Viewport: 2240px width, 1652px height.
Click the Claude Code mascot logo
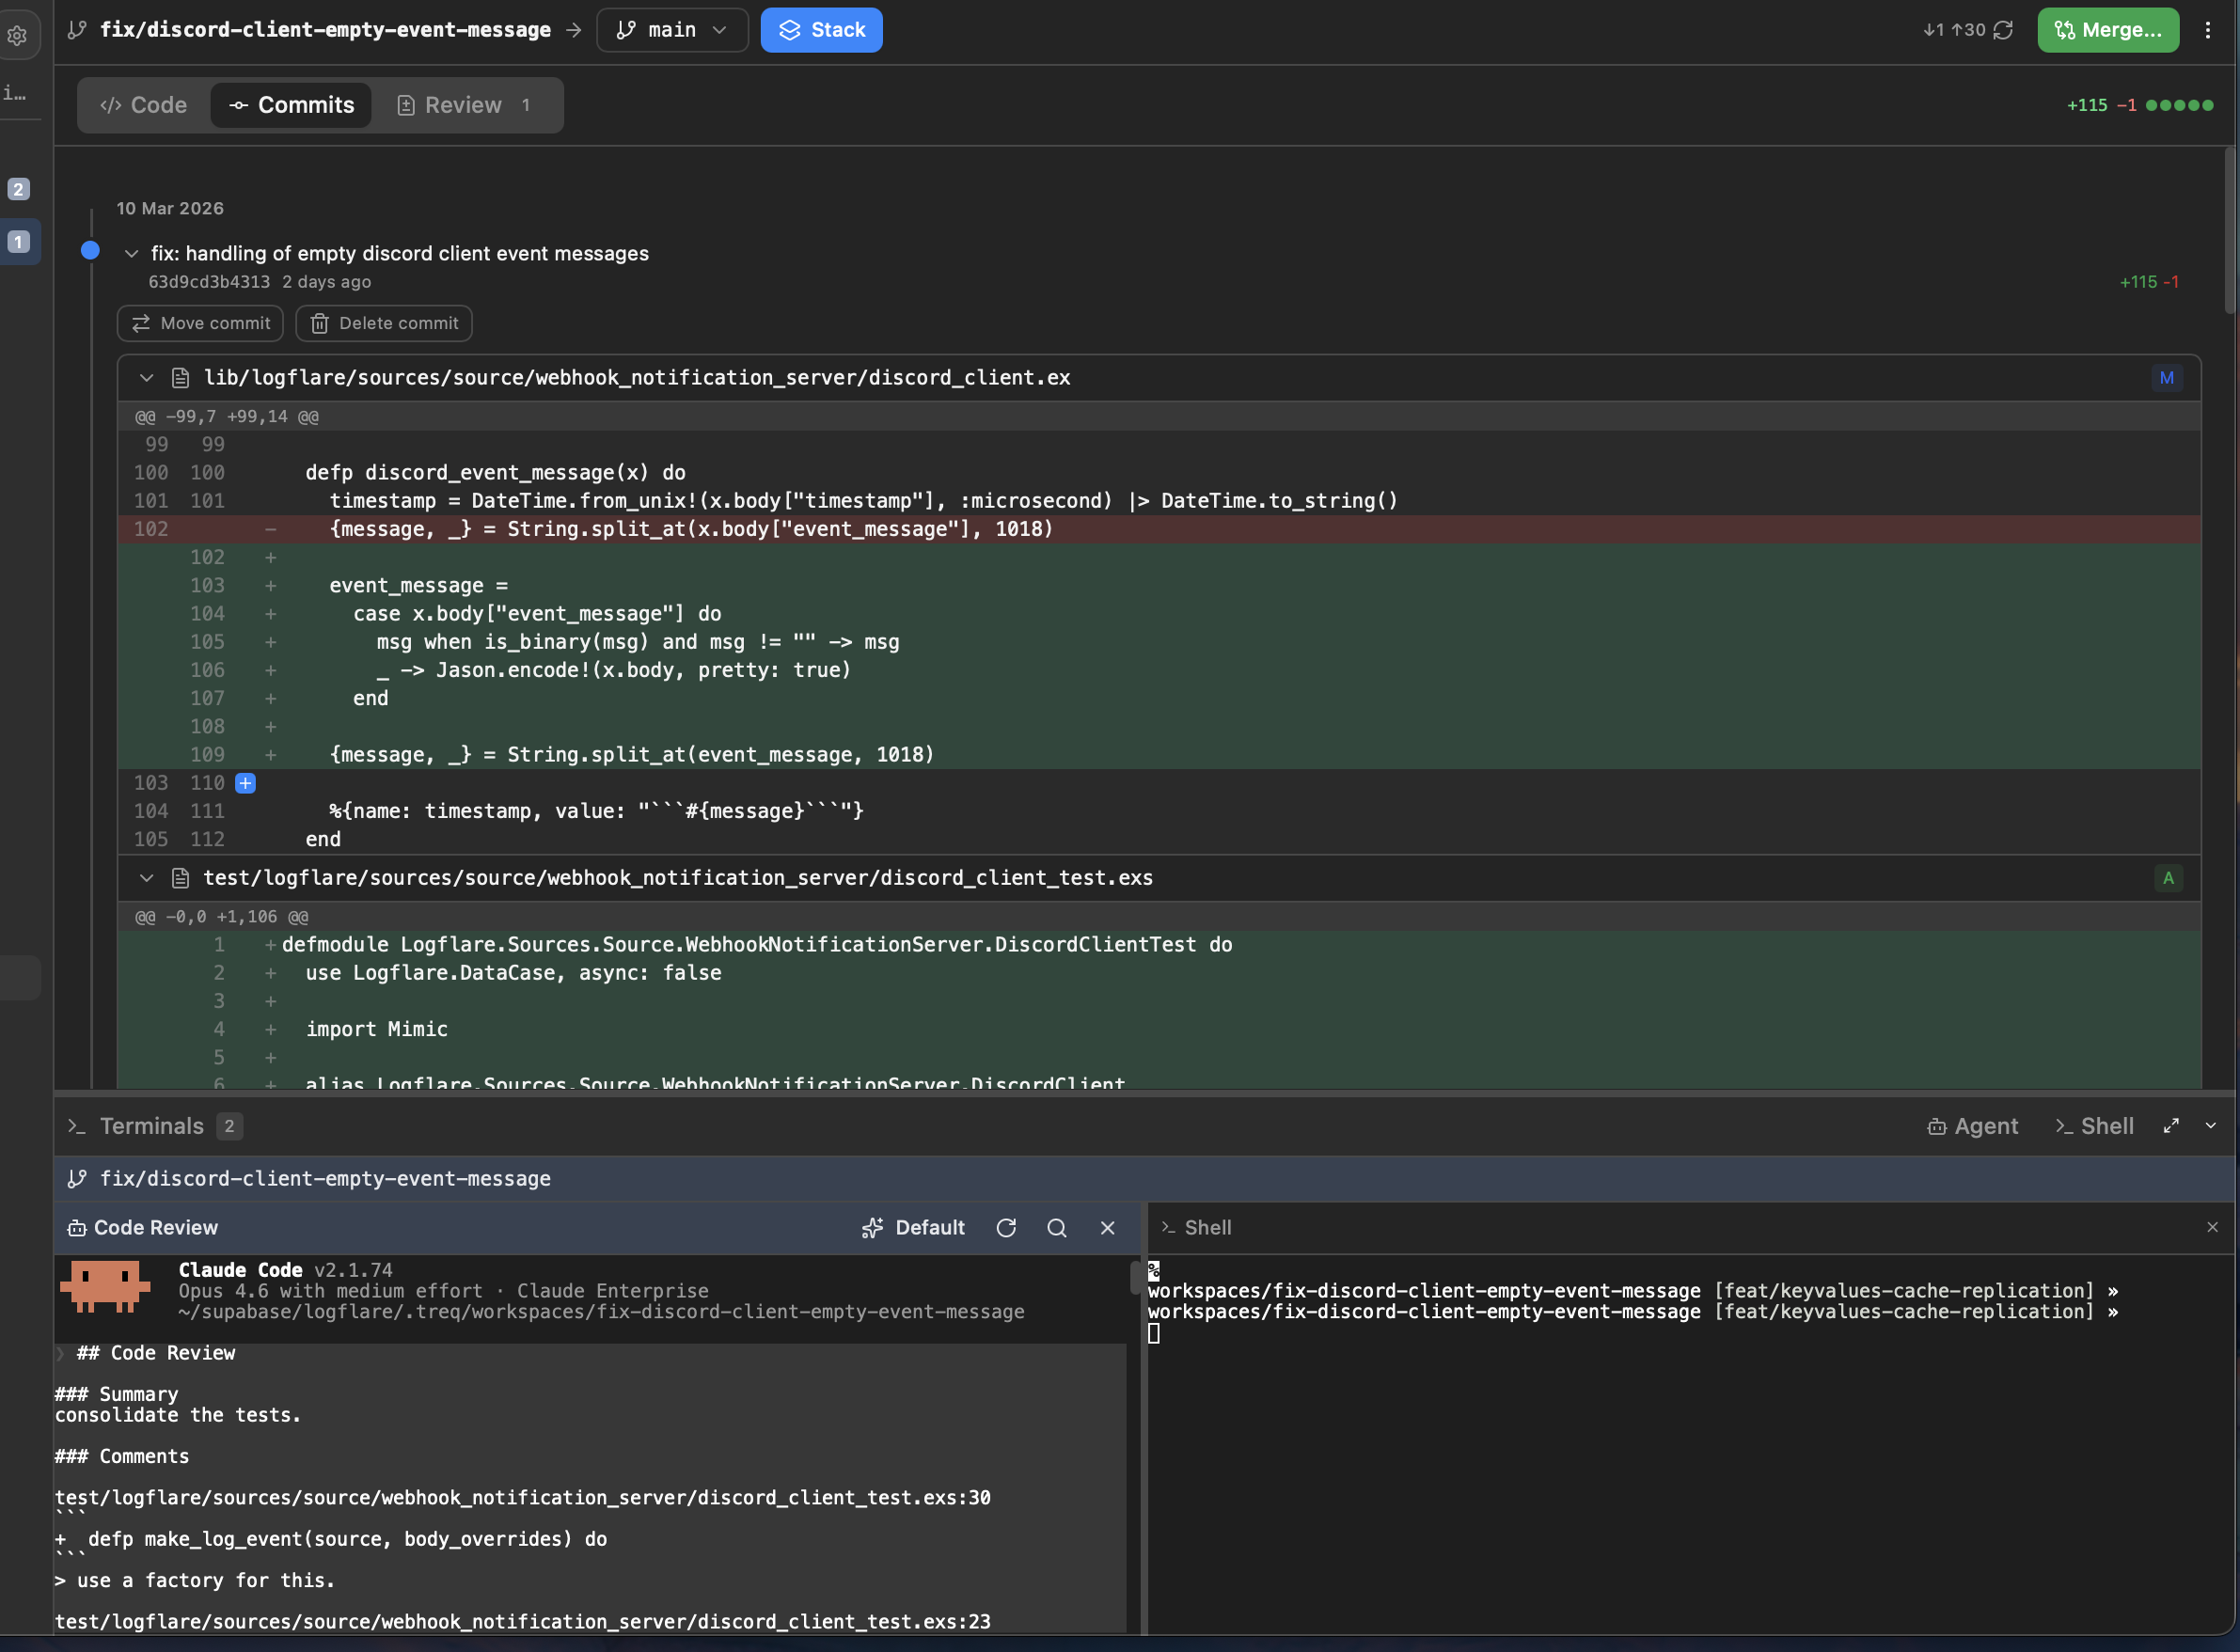pyautogui.click(x=105, y=1287)
